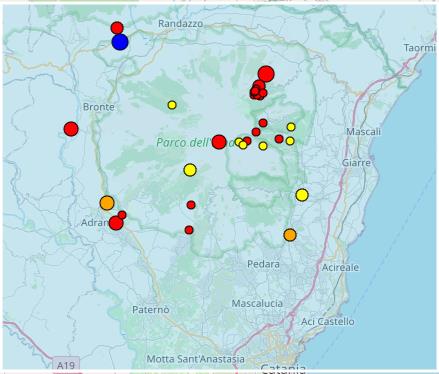Click the blue earthquake marker near Randazzo
439x374 pixels.
pyautogui.click(x=120, y=42)
